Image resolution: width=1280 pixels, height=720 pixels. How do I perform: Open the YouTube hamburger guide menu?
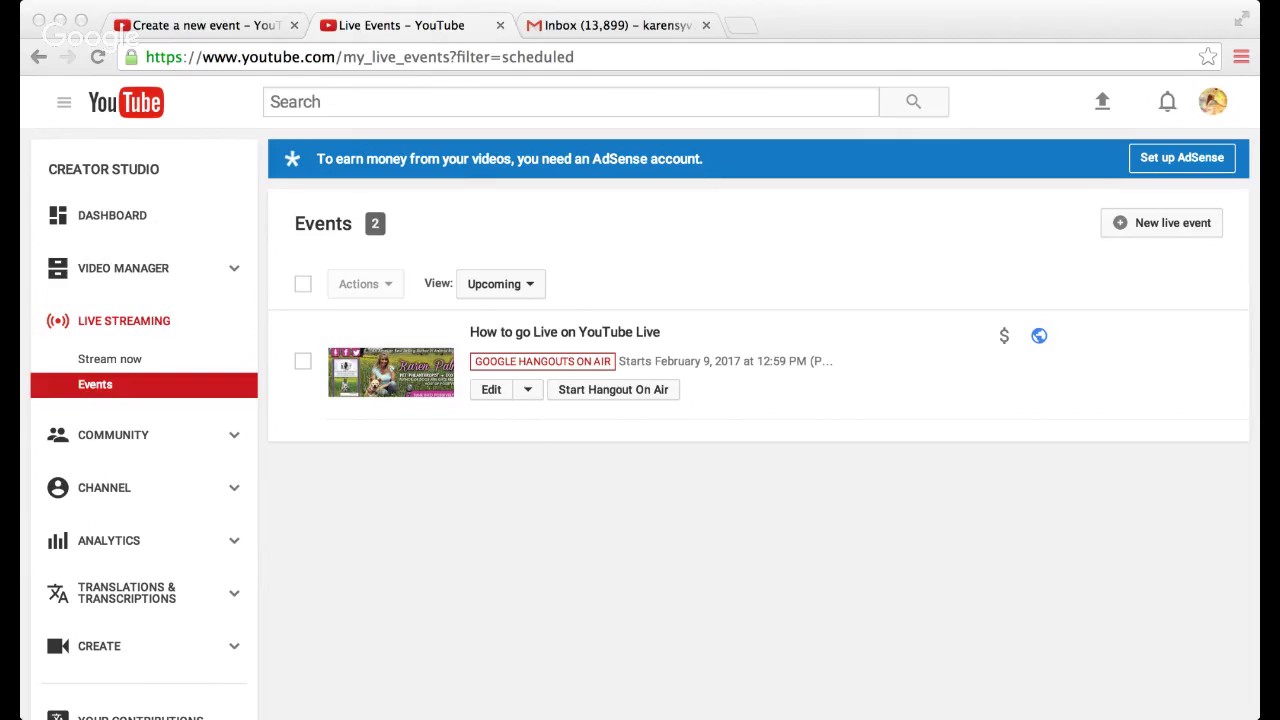click(x=64, y=102)
